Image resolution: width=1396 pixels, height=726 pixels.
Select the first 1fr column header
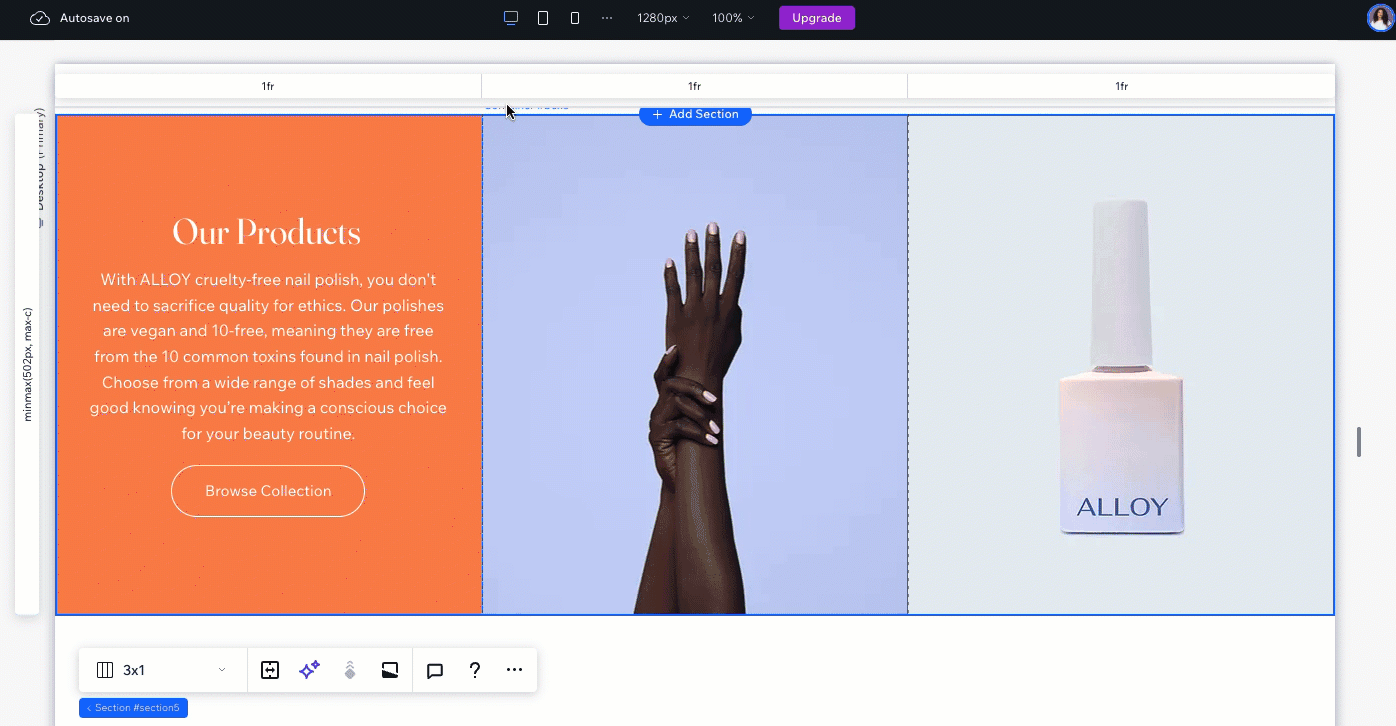(x=268, y=86)
